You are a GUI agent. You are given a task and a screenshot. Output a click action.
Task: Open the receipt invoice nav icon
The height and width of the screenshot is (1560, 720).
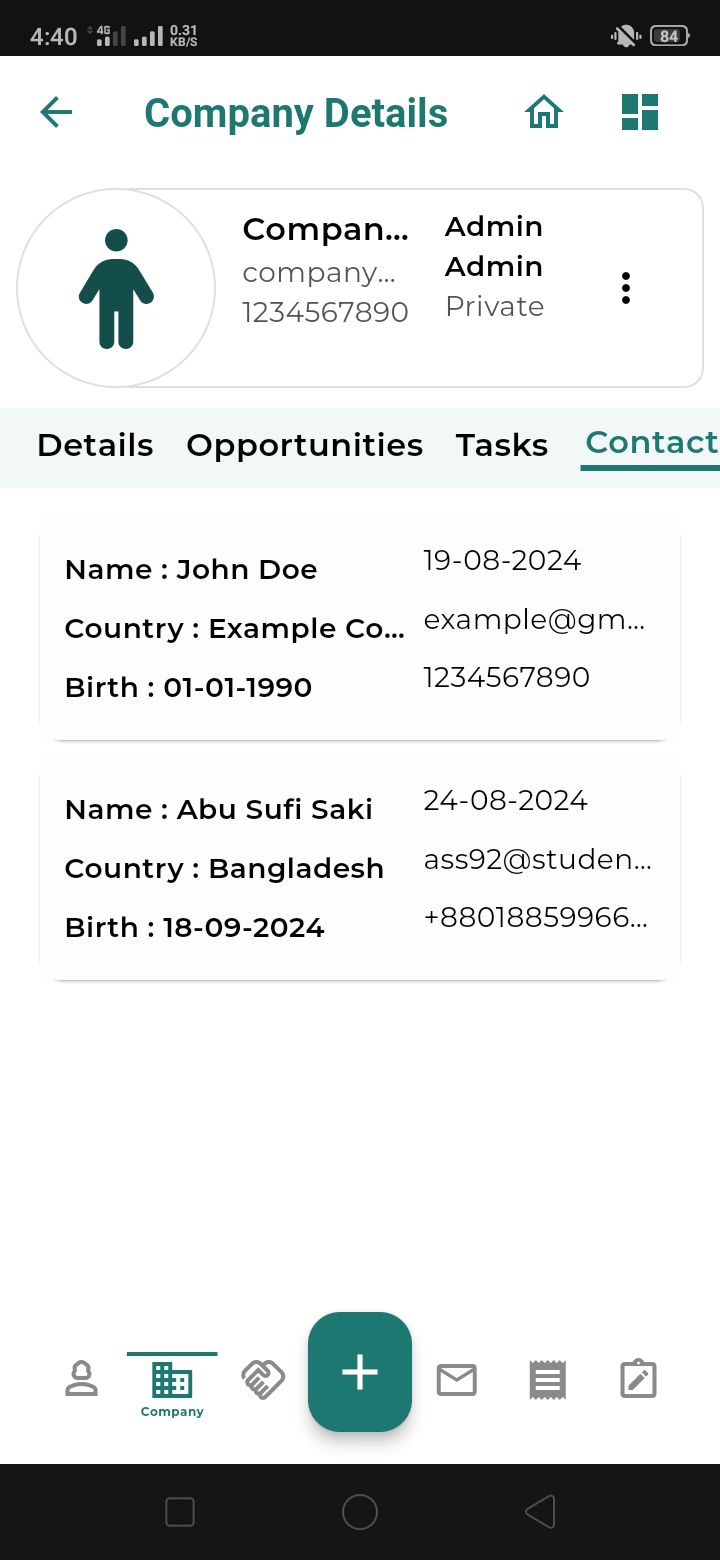pos(547,1379)
